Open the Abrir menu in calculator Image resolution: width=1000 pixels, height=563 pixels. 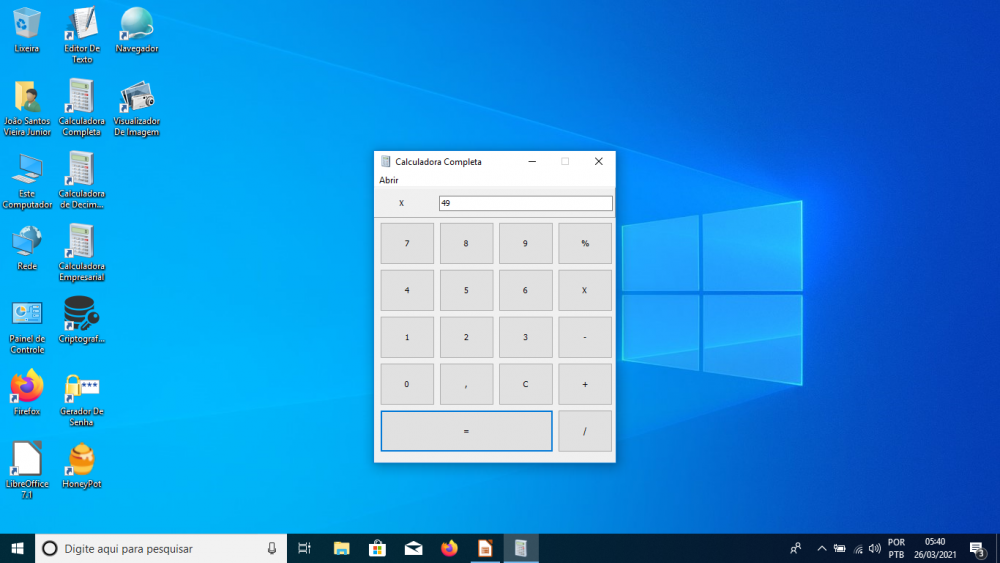(388, 180)
